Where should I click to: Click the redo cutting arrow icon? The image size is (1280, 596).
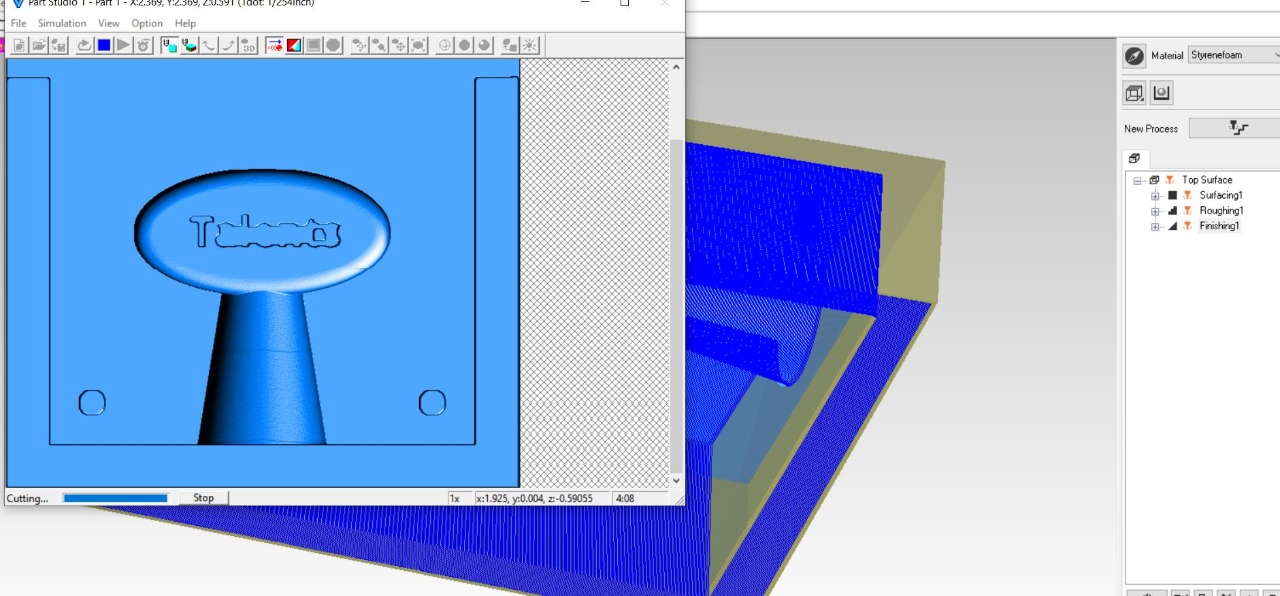[x=84, y=45]
